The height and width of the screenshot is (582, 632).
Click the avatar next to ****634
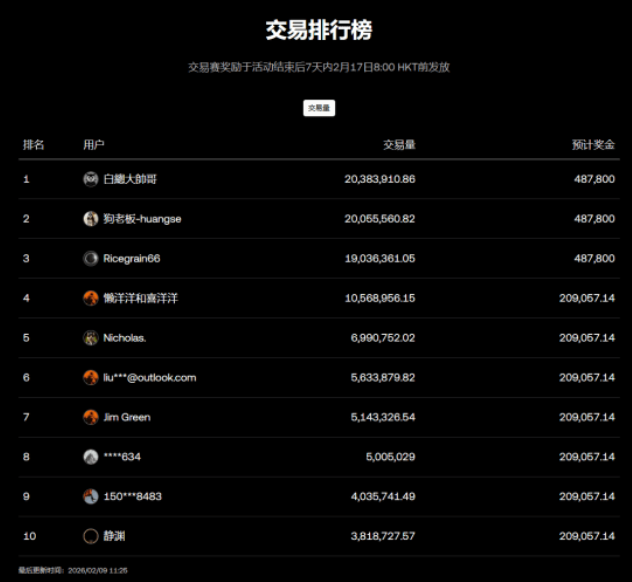point(91,457)
